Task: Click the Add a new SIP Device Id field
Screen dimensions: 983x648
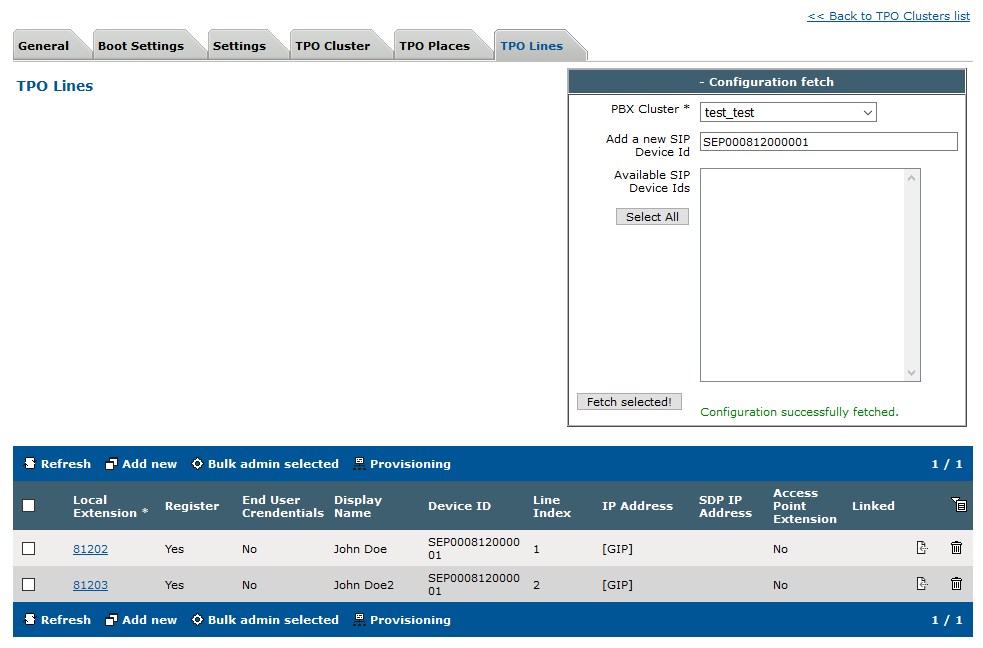Action: pos(828,142)
